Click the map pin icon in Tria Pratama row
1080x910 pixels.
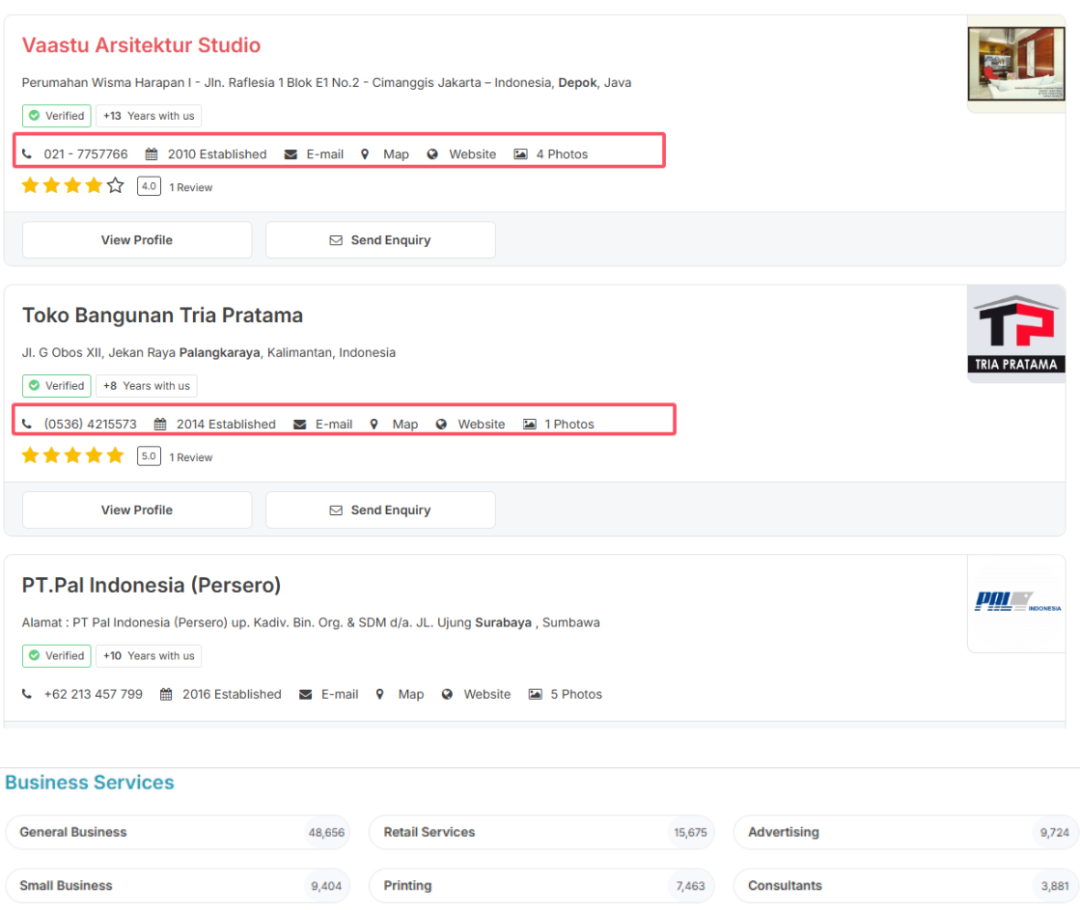tap(374, 424)
